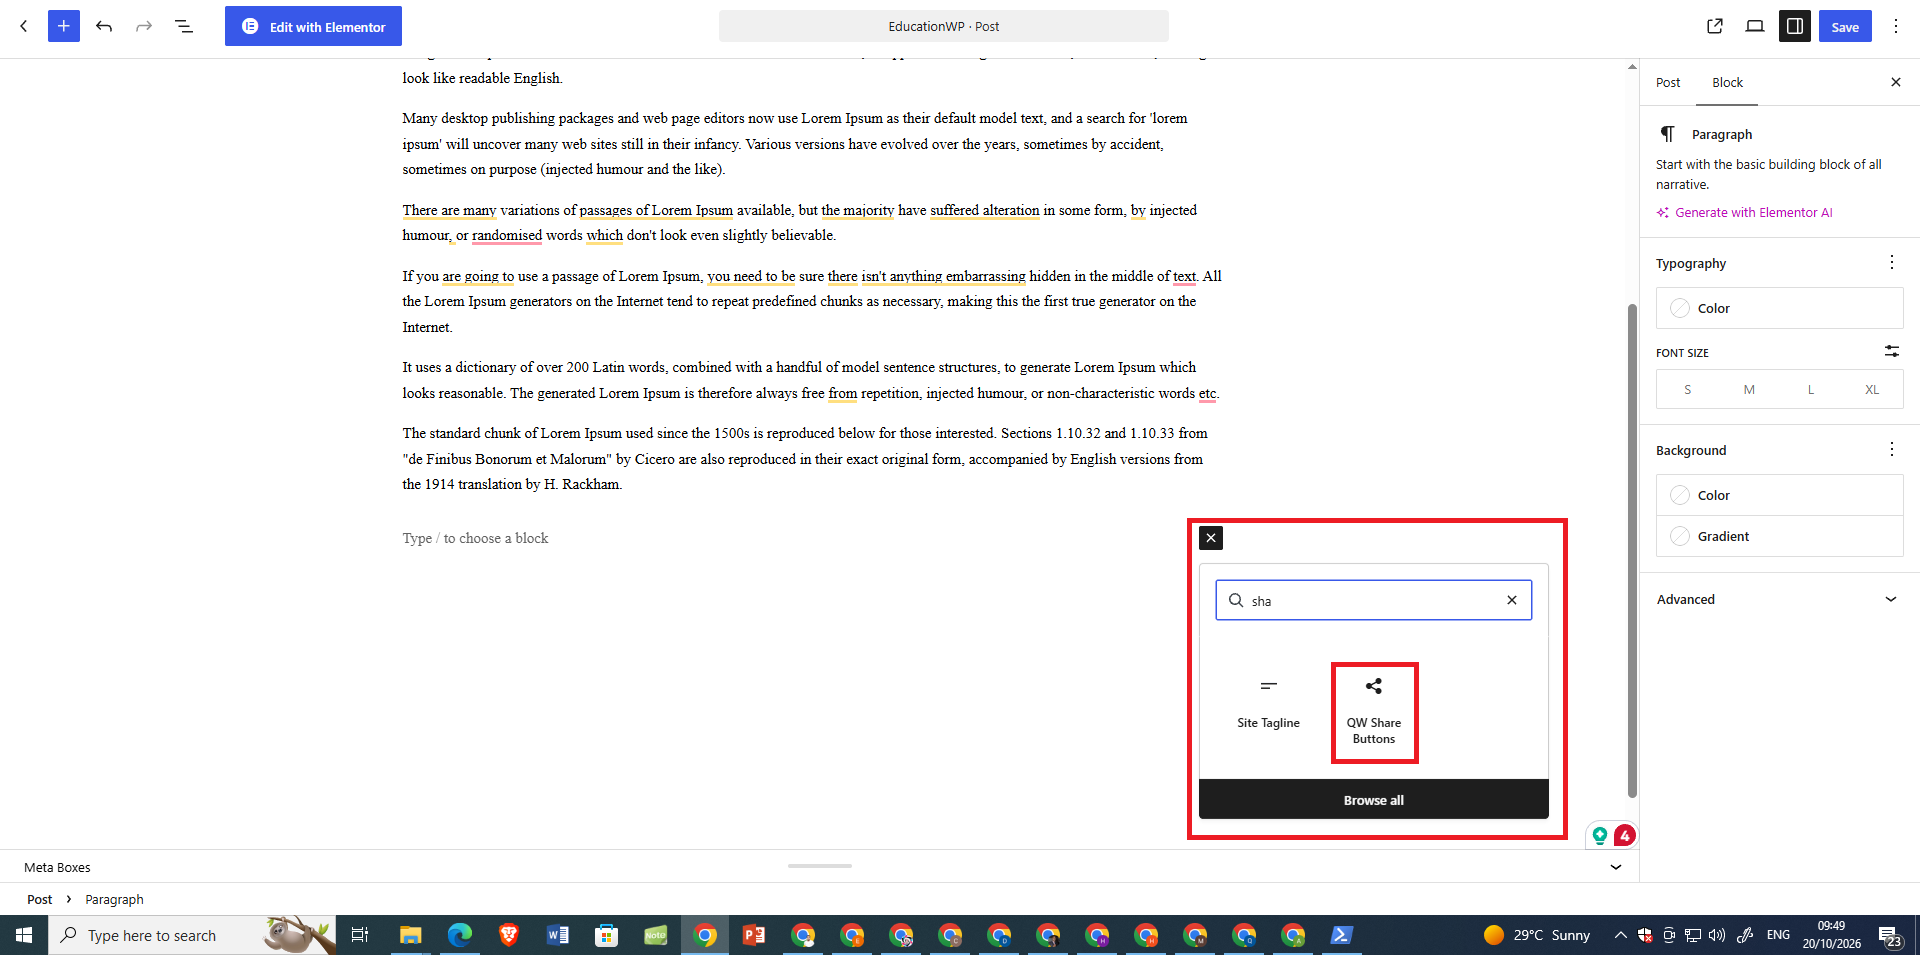Close the quick inserter popup
The width and height of the screenshot is (1920, 955).
tap(1211, 538)
